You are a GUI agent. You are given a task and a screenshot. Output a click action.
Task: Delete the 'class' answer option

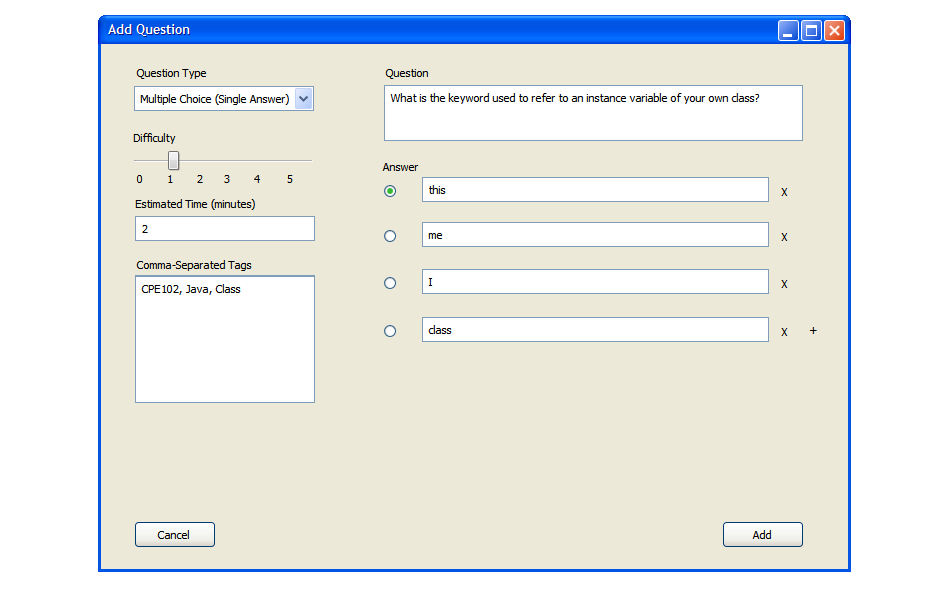784,332
